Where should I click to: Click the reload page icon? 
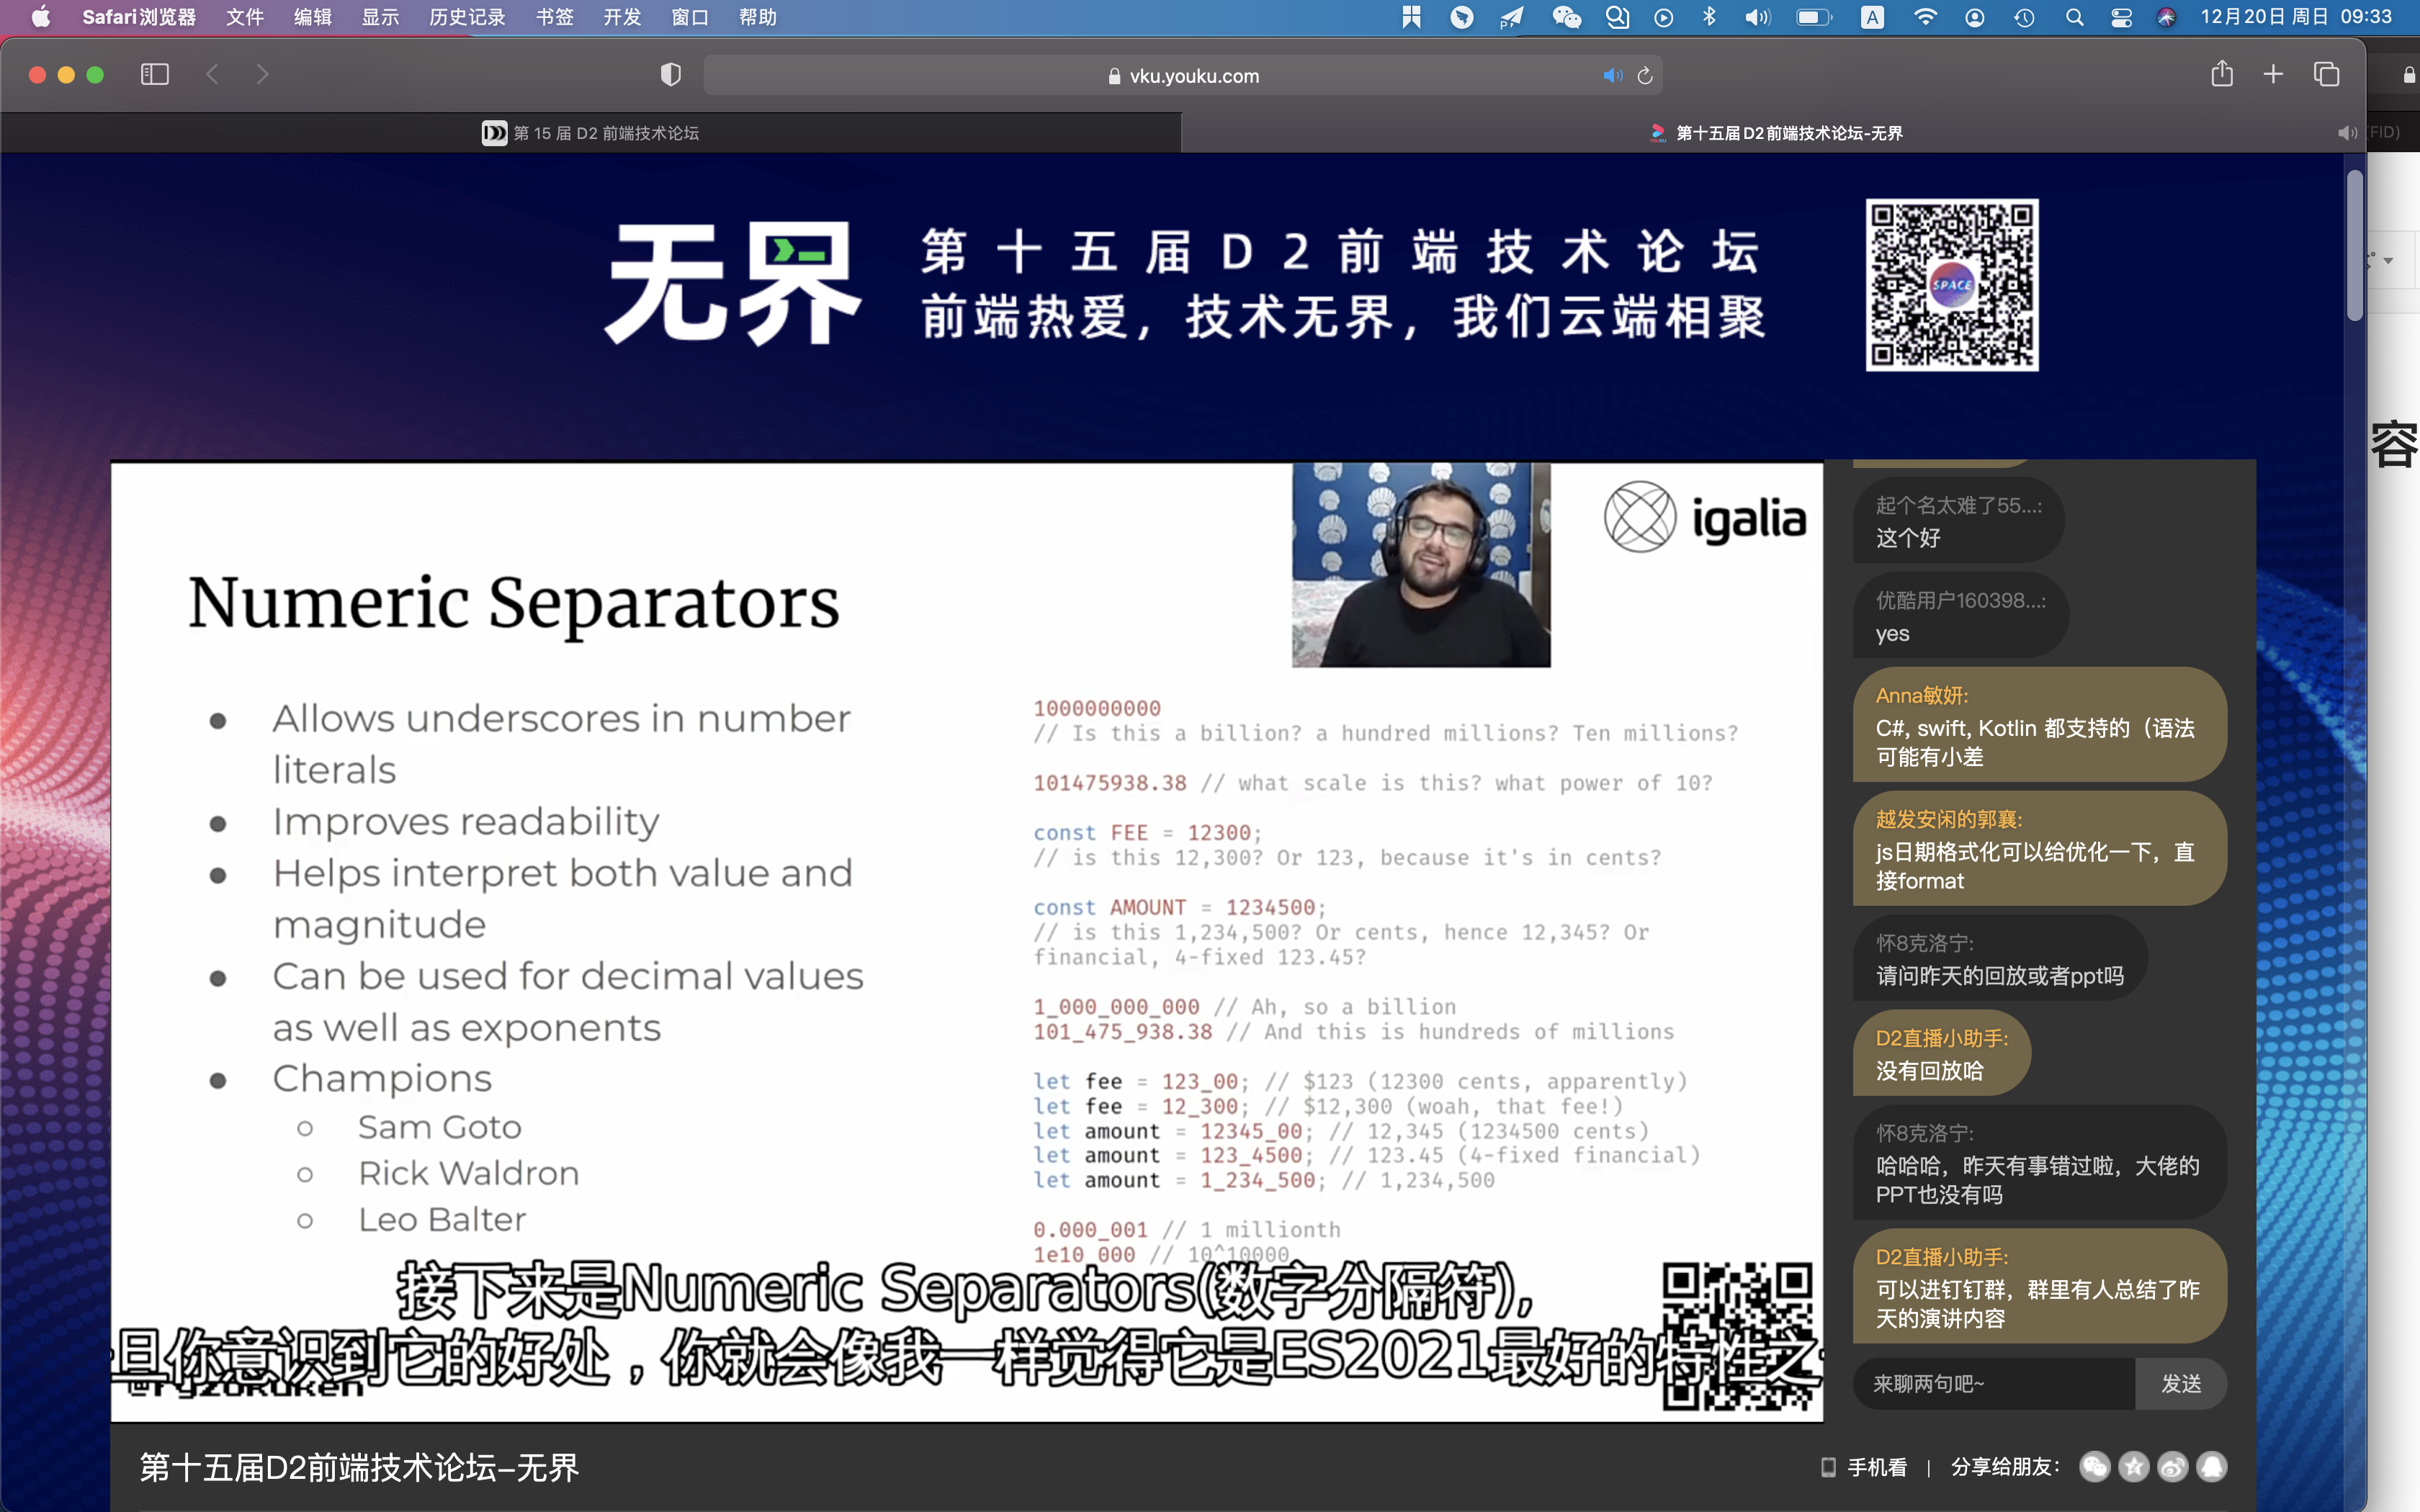1645,76
